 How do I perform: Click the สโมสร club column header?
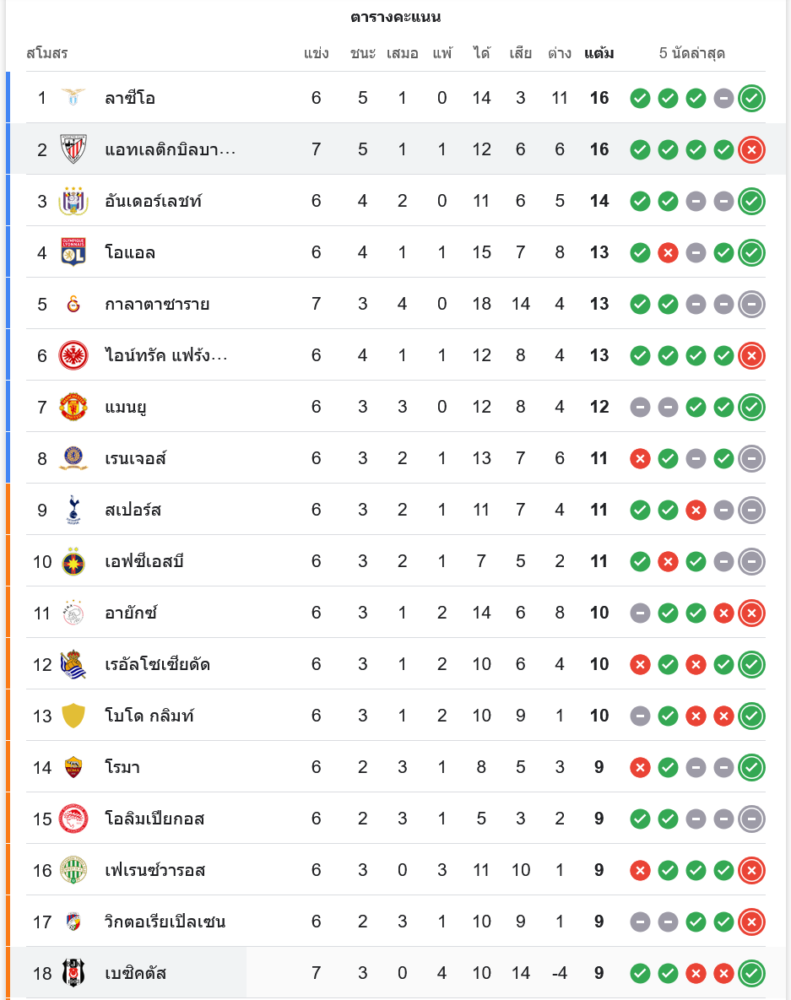(47, 53)
